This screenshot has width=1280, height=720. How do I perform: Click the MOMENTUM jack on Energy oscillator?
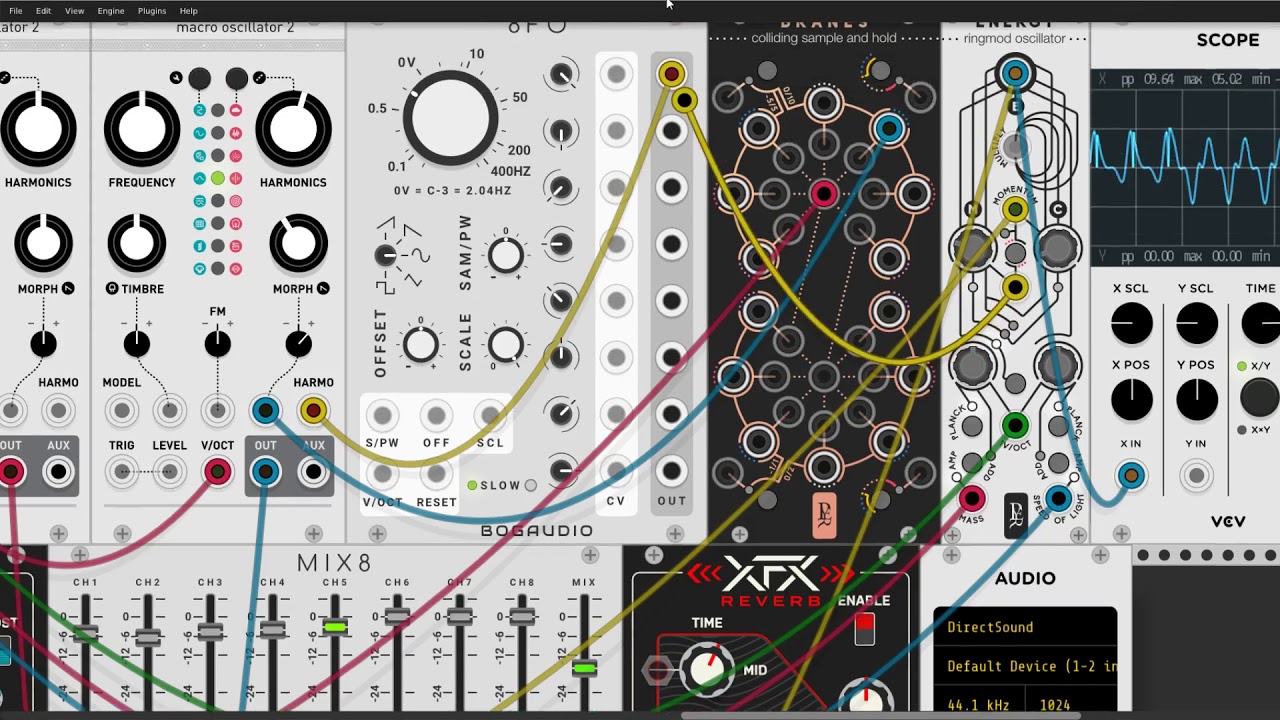point(1015,209)
